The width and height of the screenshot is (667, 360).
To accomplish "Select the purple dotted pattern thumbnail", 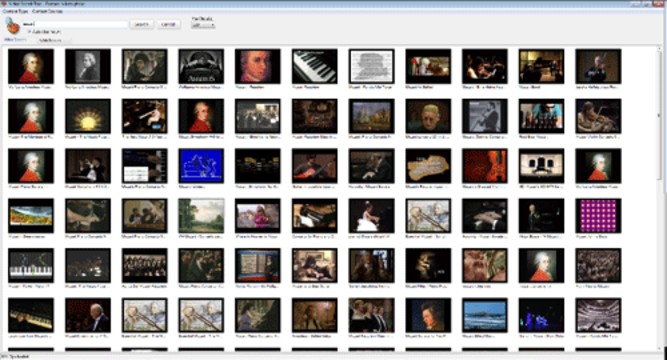I will (598, 216).
